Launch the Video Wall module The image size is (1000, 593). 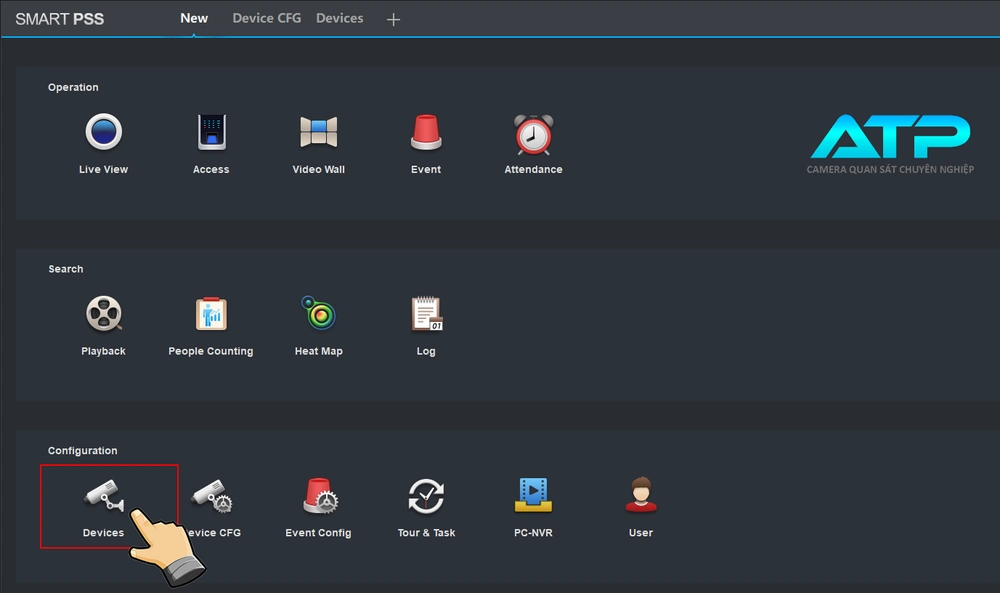pyautogui.click(x=319, y=133)
